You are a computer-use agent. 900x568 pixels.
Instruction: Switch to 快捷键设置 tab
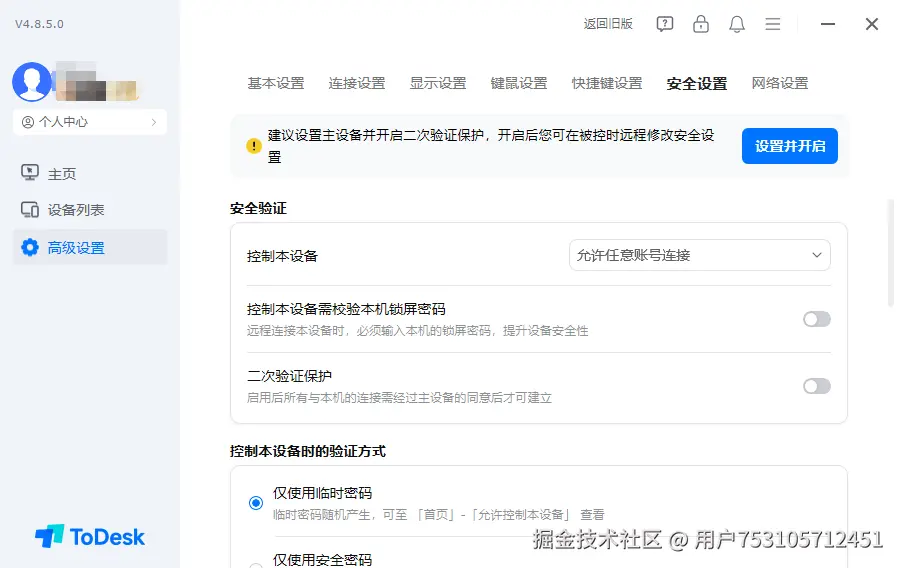pyautogui.click(x=607, y=83)
